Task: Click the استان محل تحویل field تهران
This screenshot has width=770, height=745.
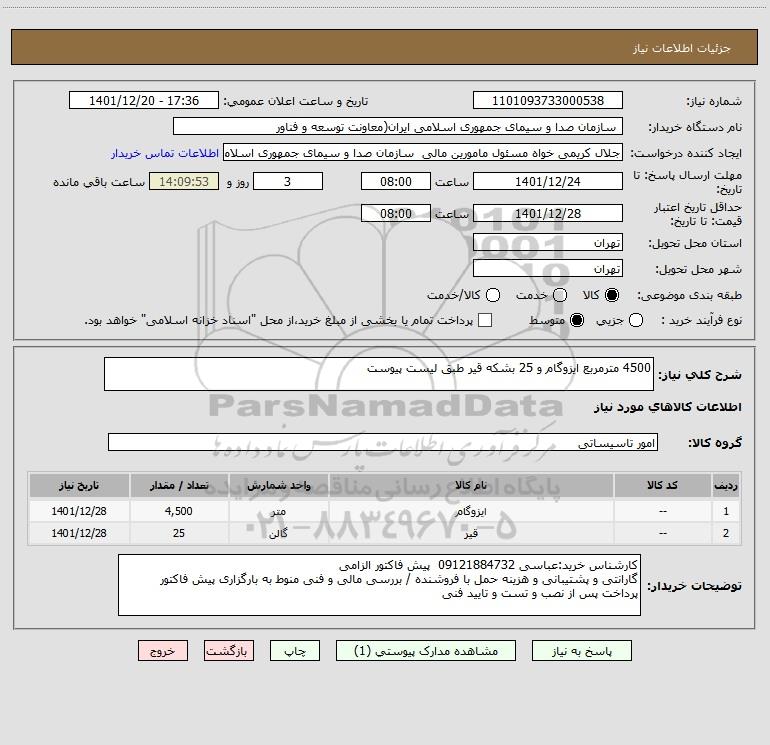Action: click(548, 243)
